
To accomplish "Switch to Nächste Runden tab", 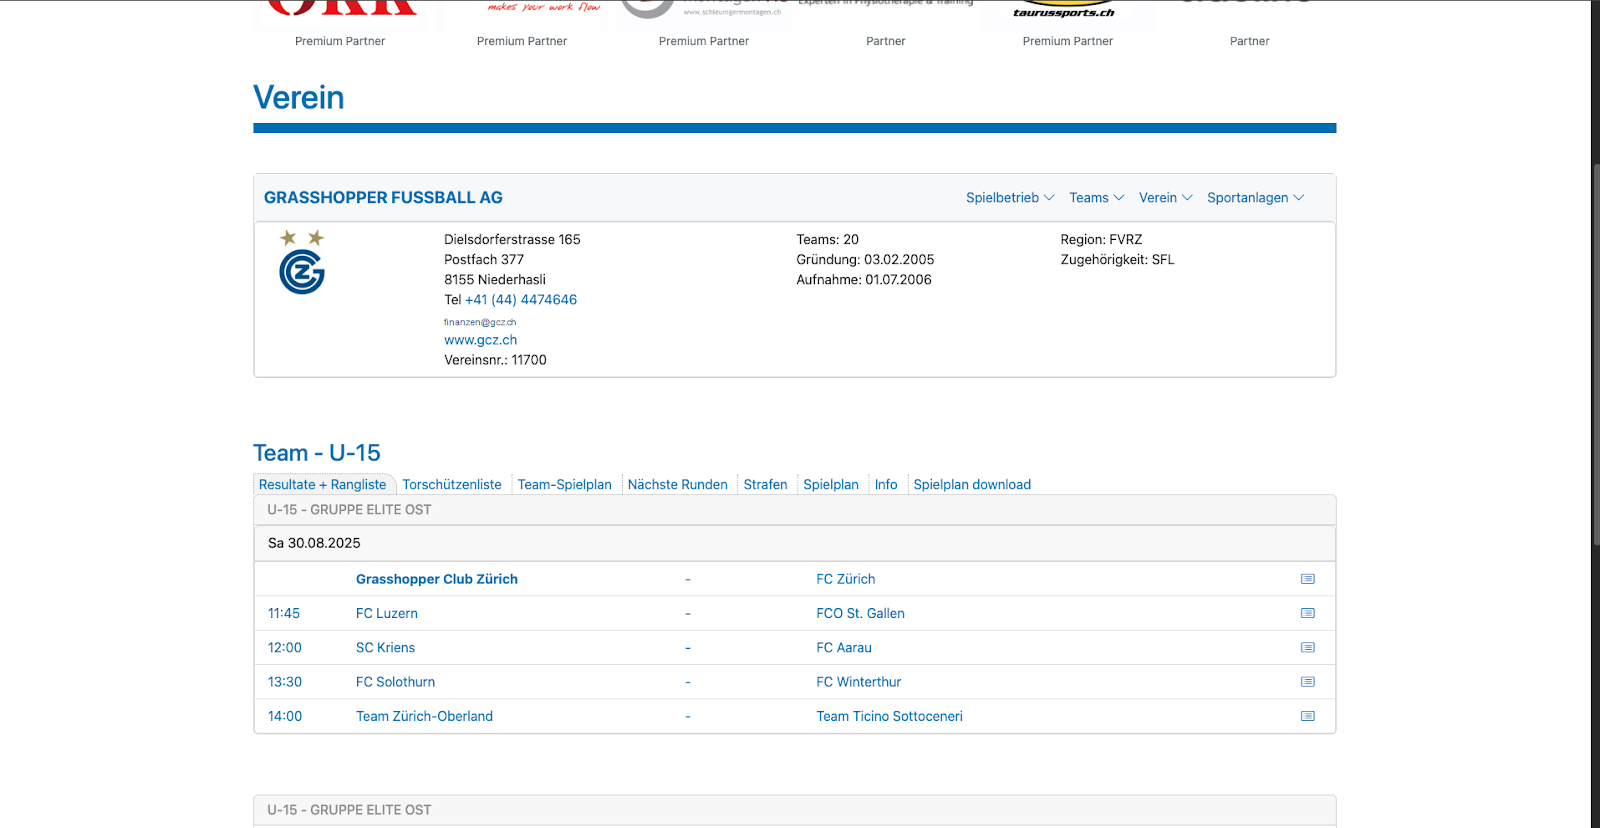I will click(x=678, y=485).
